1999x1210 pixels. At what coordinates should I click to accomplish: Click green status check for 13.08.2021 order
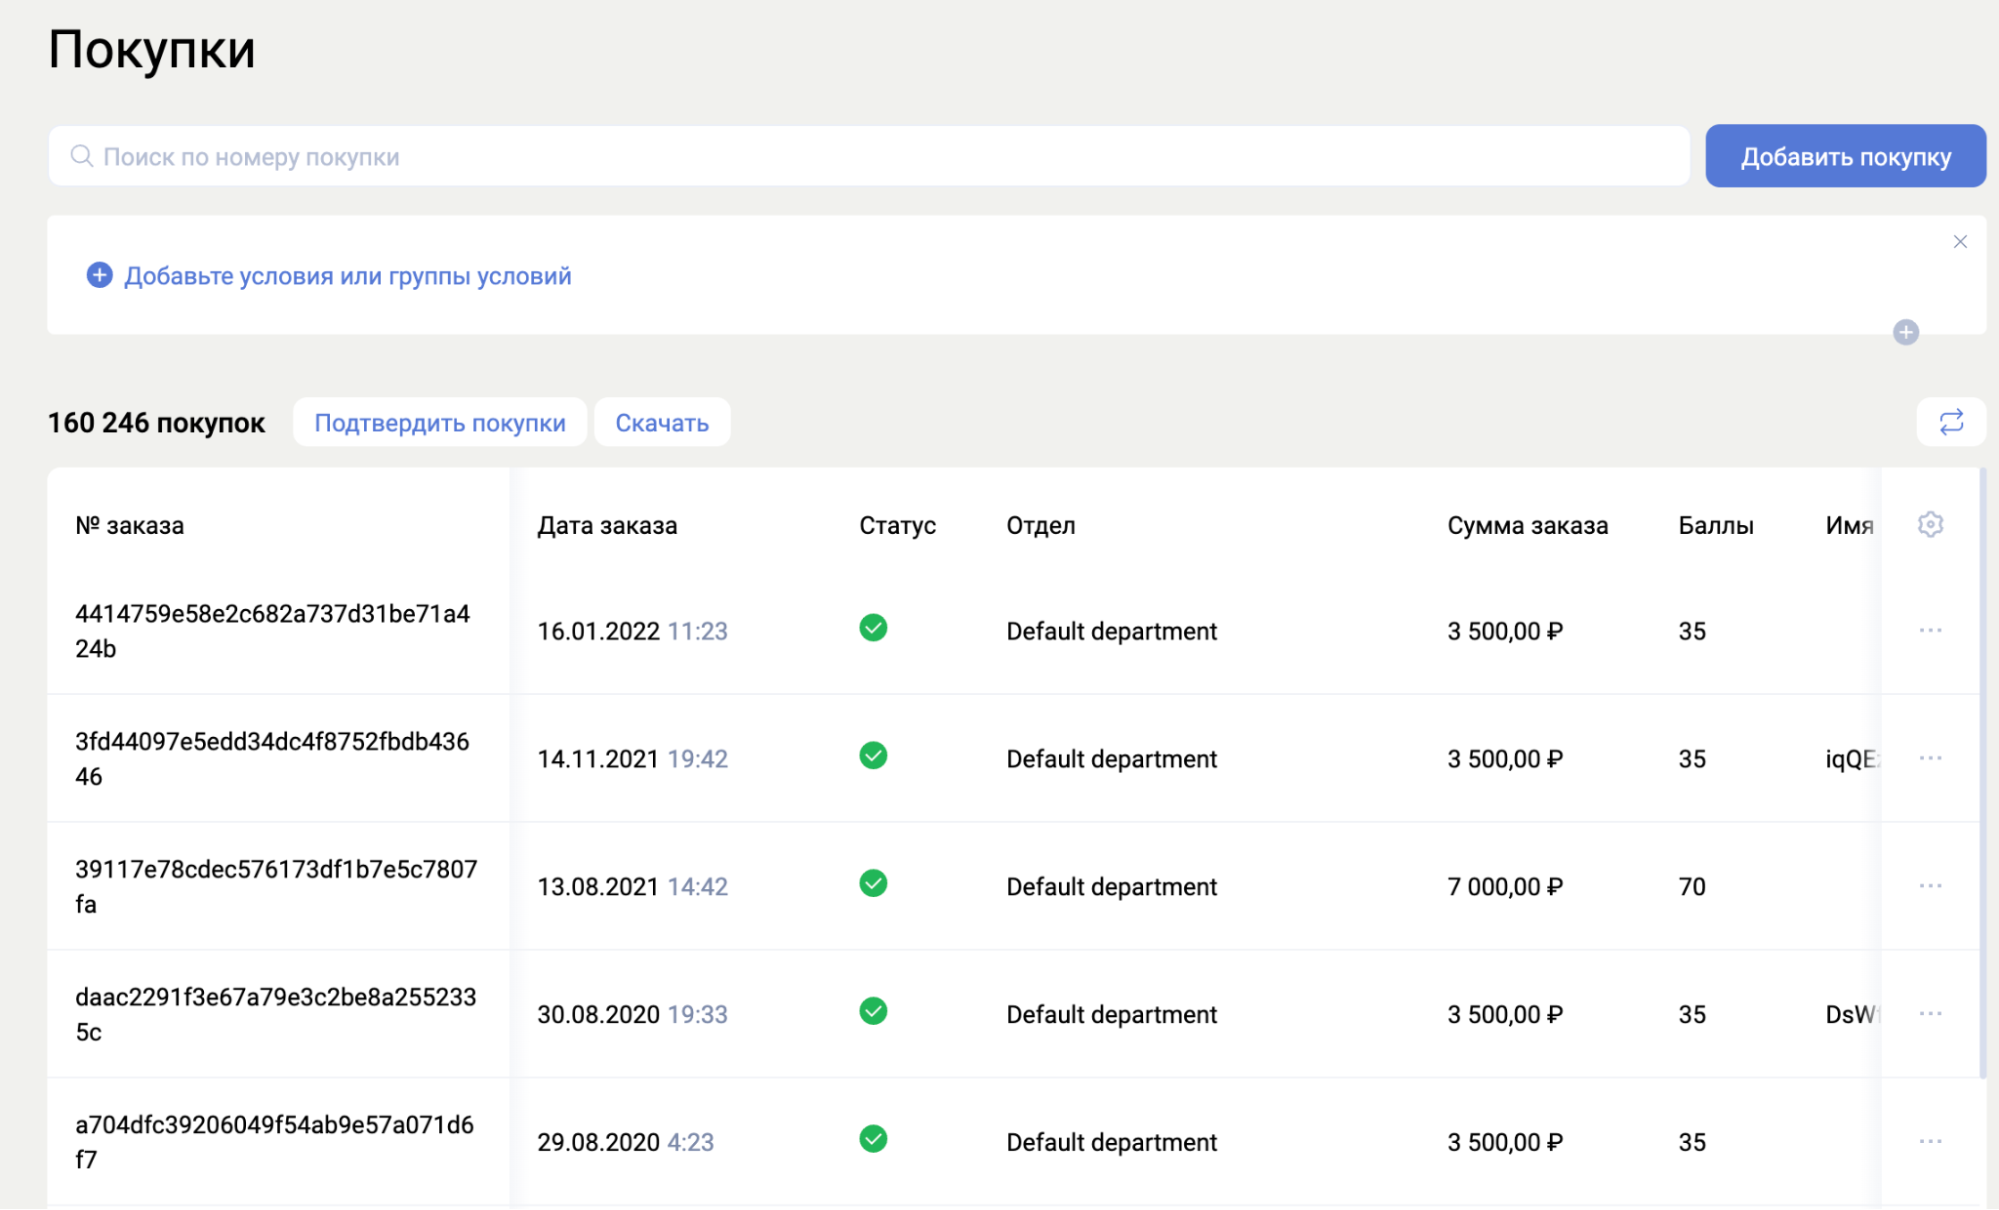pyautogui.click(x=872, y=883)
